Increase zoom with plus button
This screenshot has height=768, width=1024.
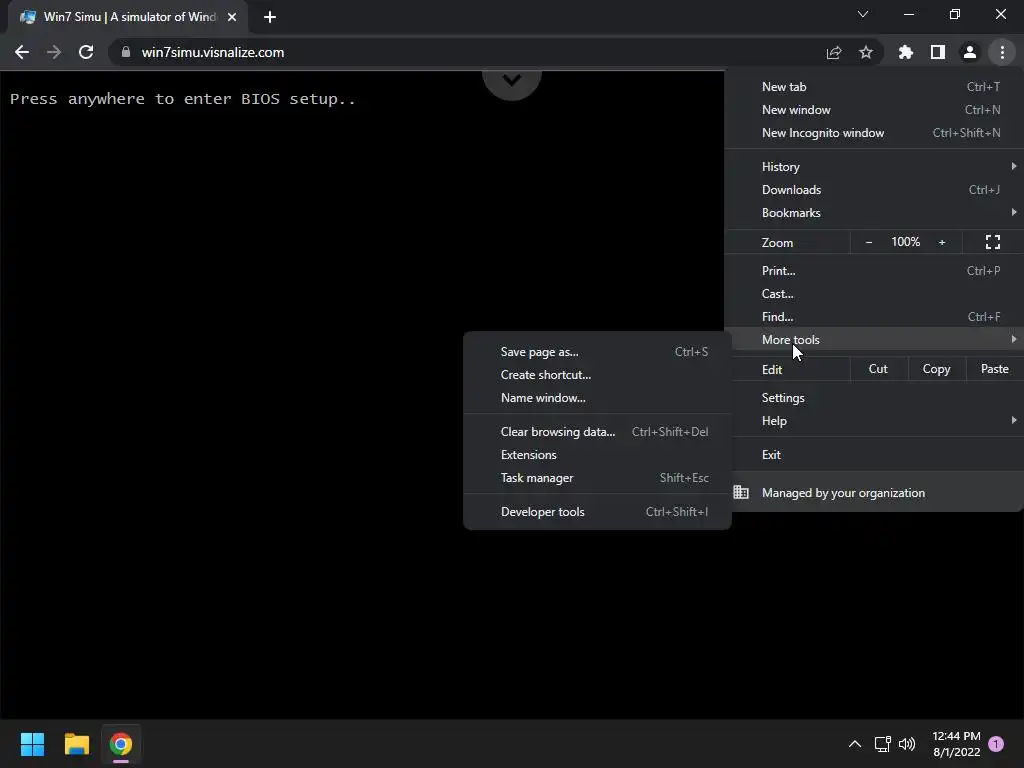[942, 242]
